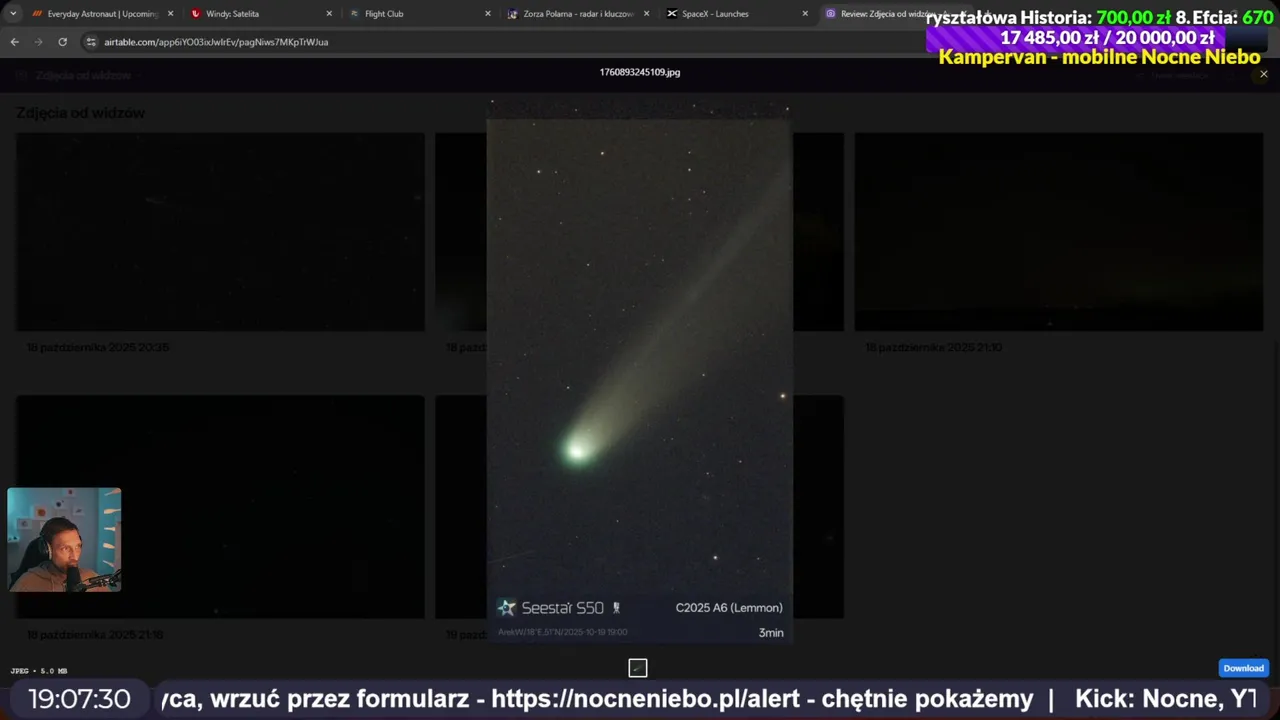This screenshot has width=1280, height=720.
Task: Open photo dated 18 października 2025 21:16
Action: click(220, 507)
